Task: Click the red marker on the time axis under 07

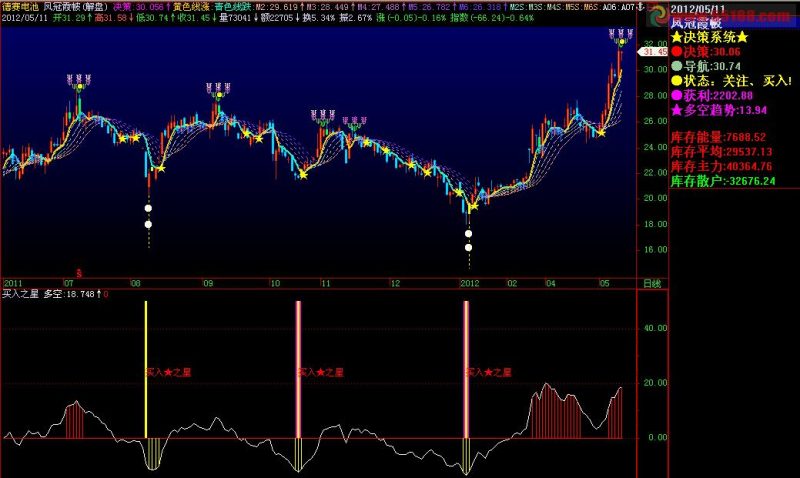Action: click(x=79, y=274)
